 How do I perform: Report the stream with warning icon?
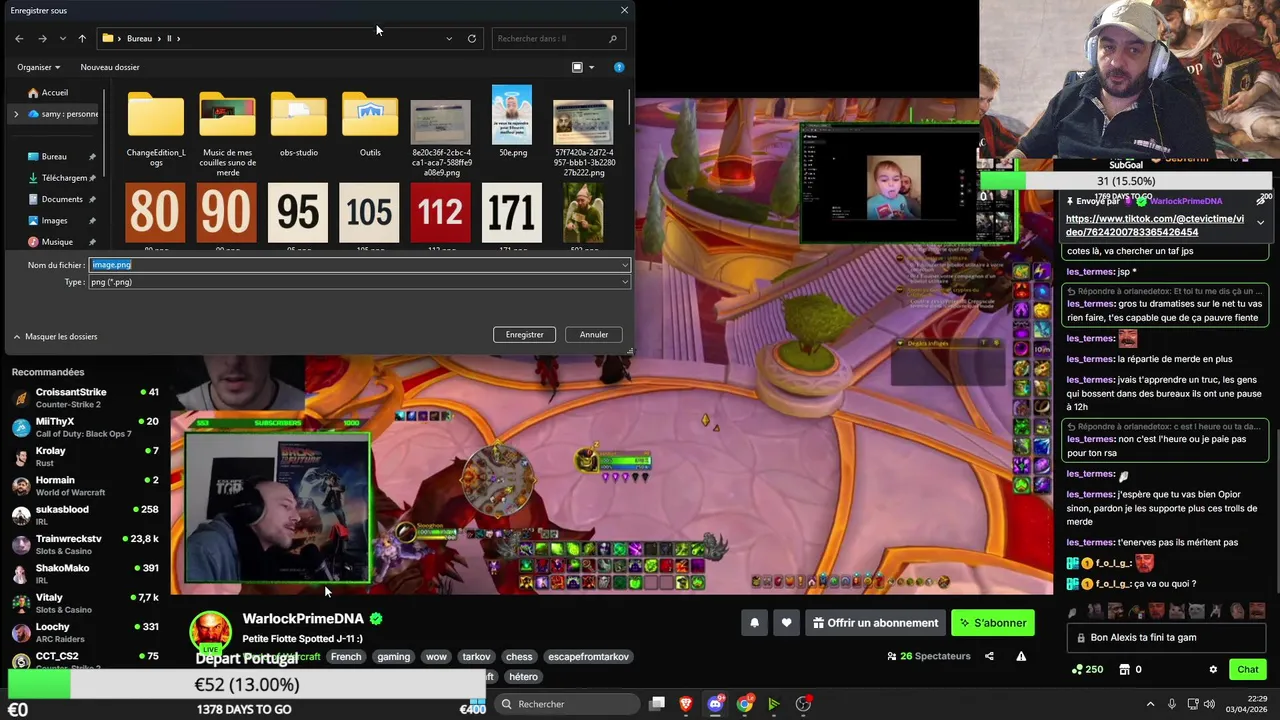tap(1021, 656)
